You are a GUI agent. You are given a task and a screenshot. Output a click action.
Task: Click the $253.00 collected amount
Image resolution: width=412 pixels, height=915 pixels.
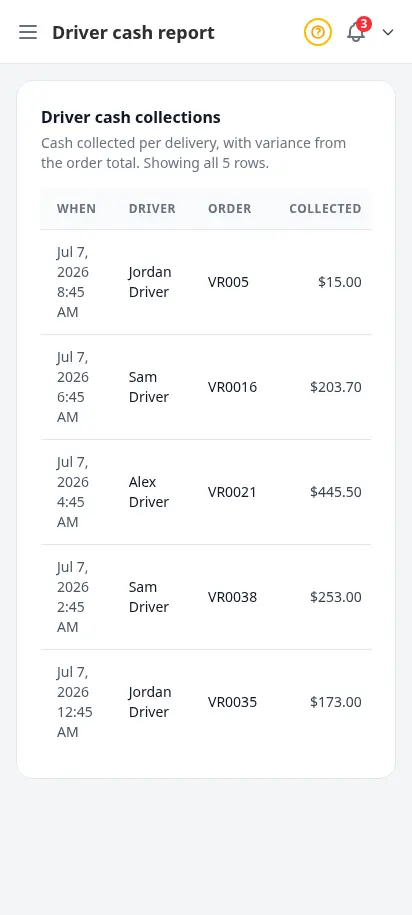coord(336,598)
